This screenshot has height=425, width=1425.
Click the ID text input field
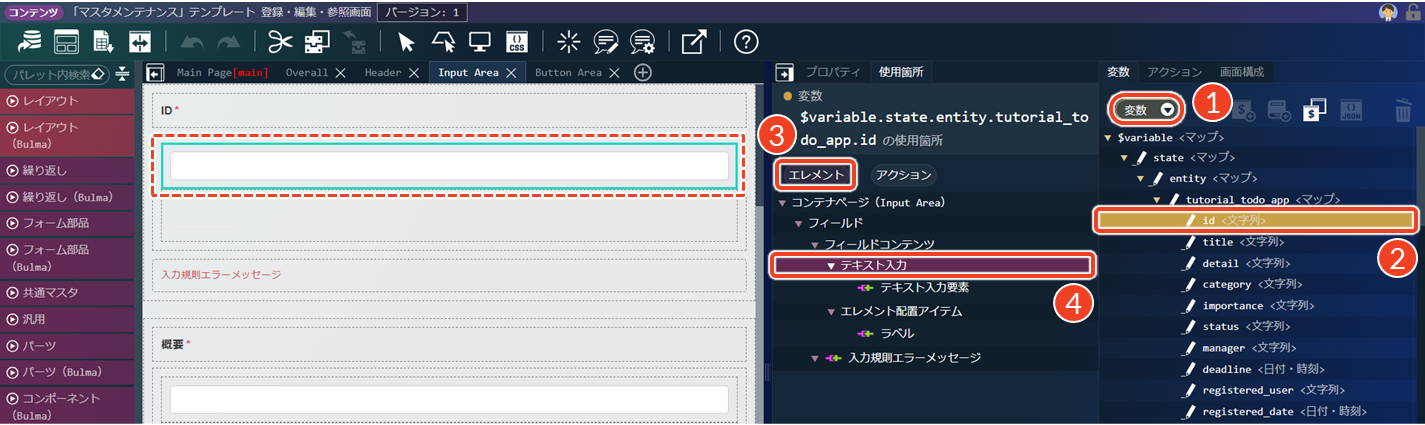[x=449, y=166]
